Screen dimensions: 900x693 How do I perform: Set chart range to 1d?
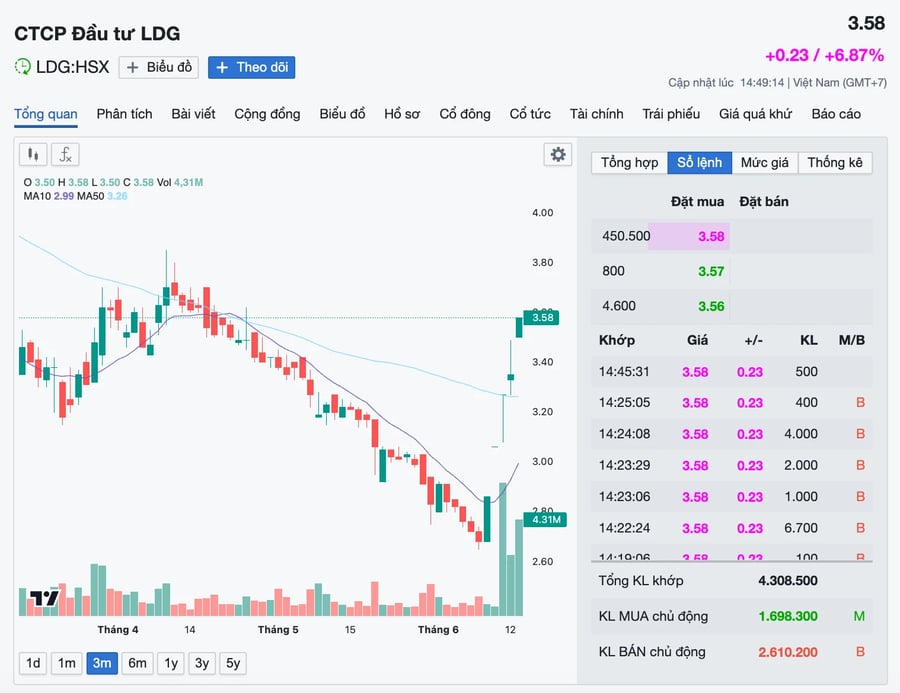tap(33, 663)
